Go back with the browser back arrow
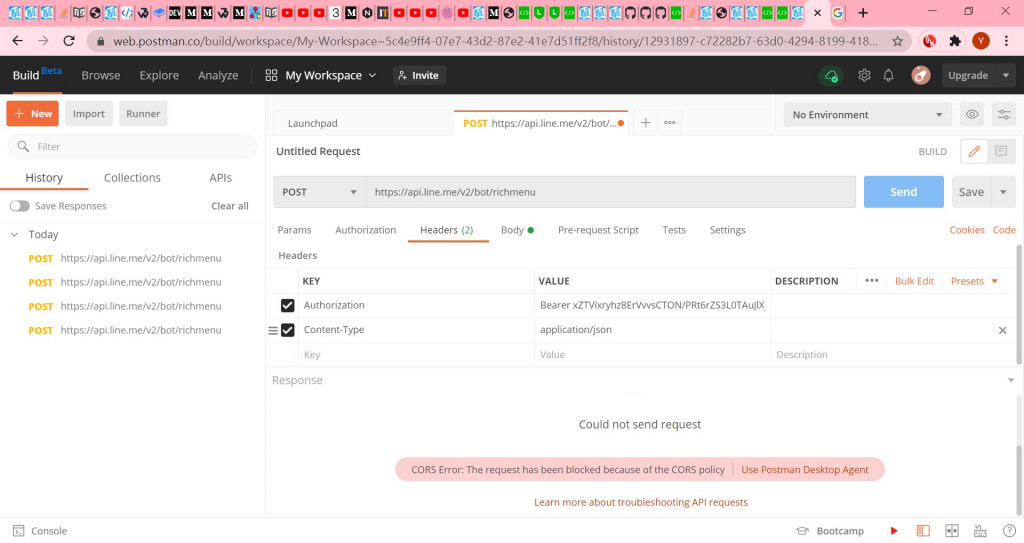Screen dimensions: 1024x543 tap(18, 41)
